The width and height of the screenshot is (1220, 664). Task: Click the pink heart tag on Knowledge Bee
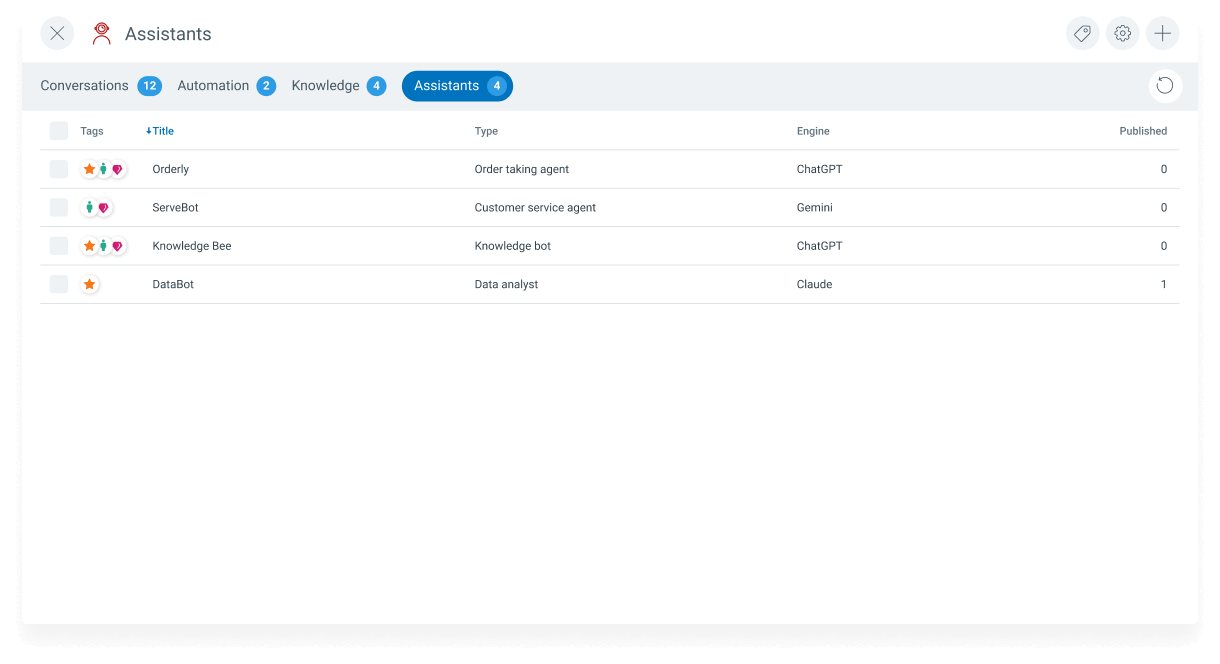point(117,246)
